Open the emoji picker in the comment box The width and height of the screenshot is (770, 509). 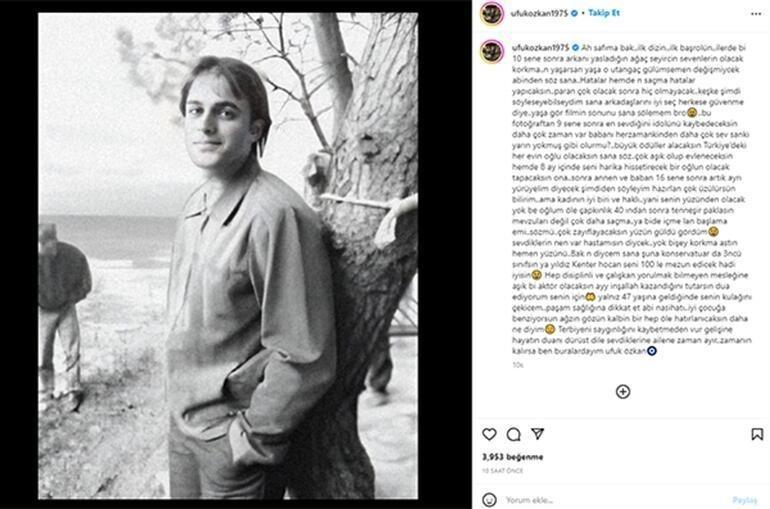489,499
